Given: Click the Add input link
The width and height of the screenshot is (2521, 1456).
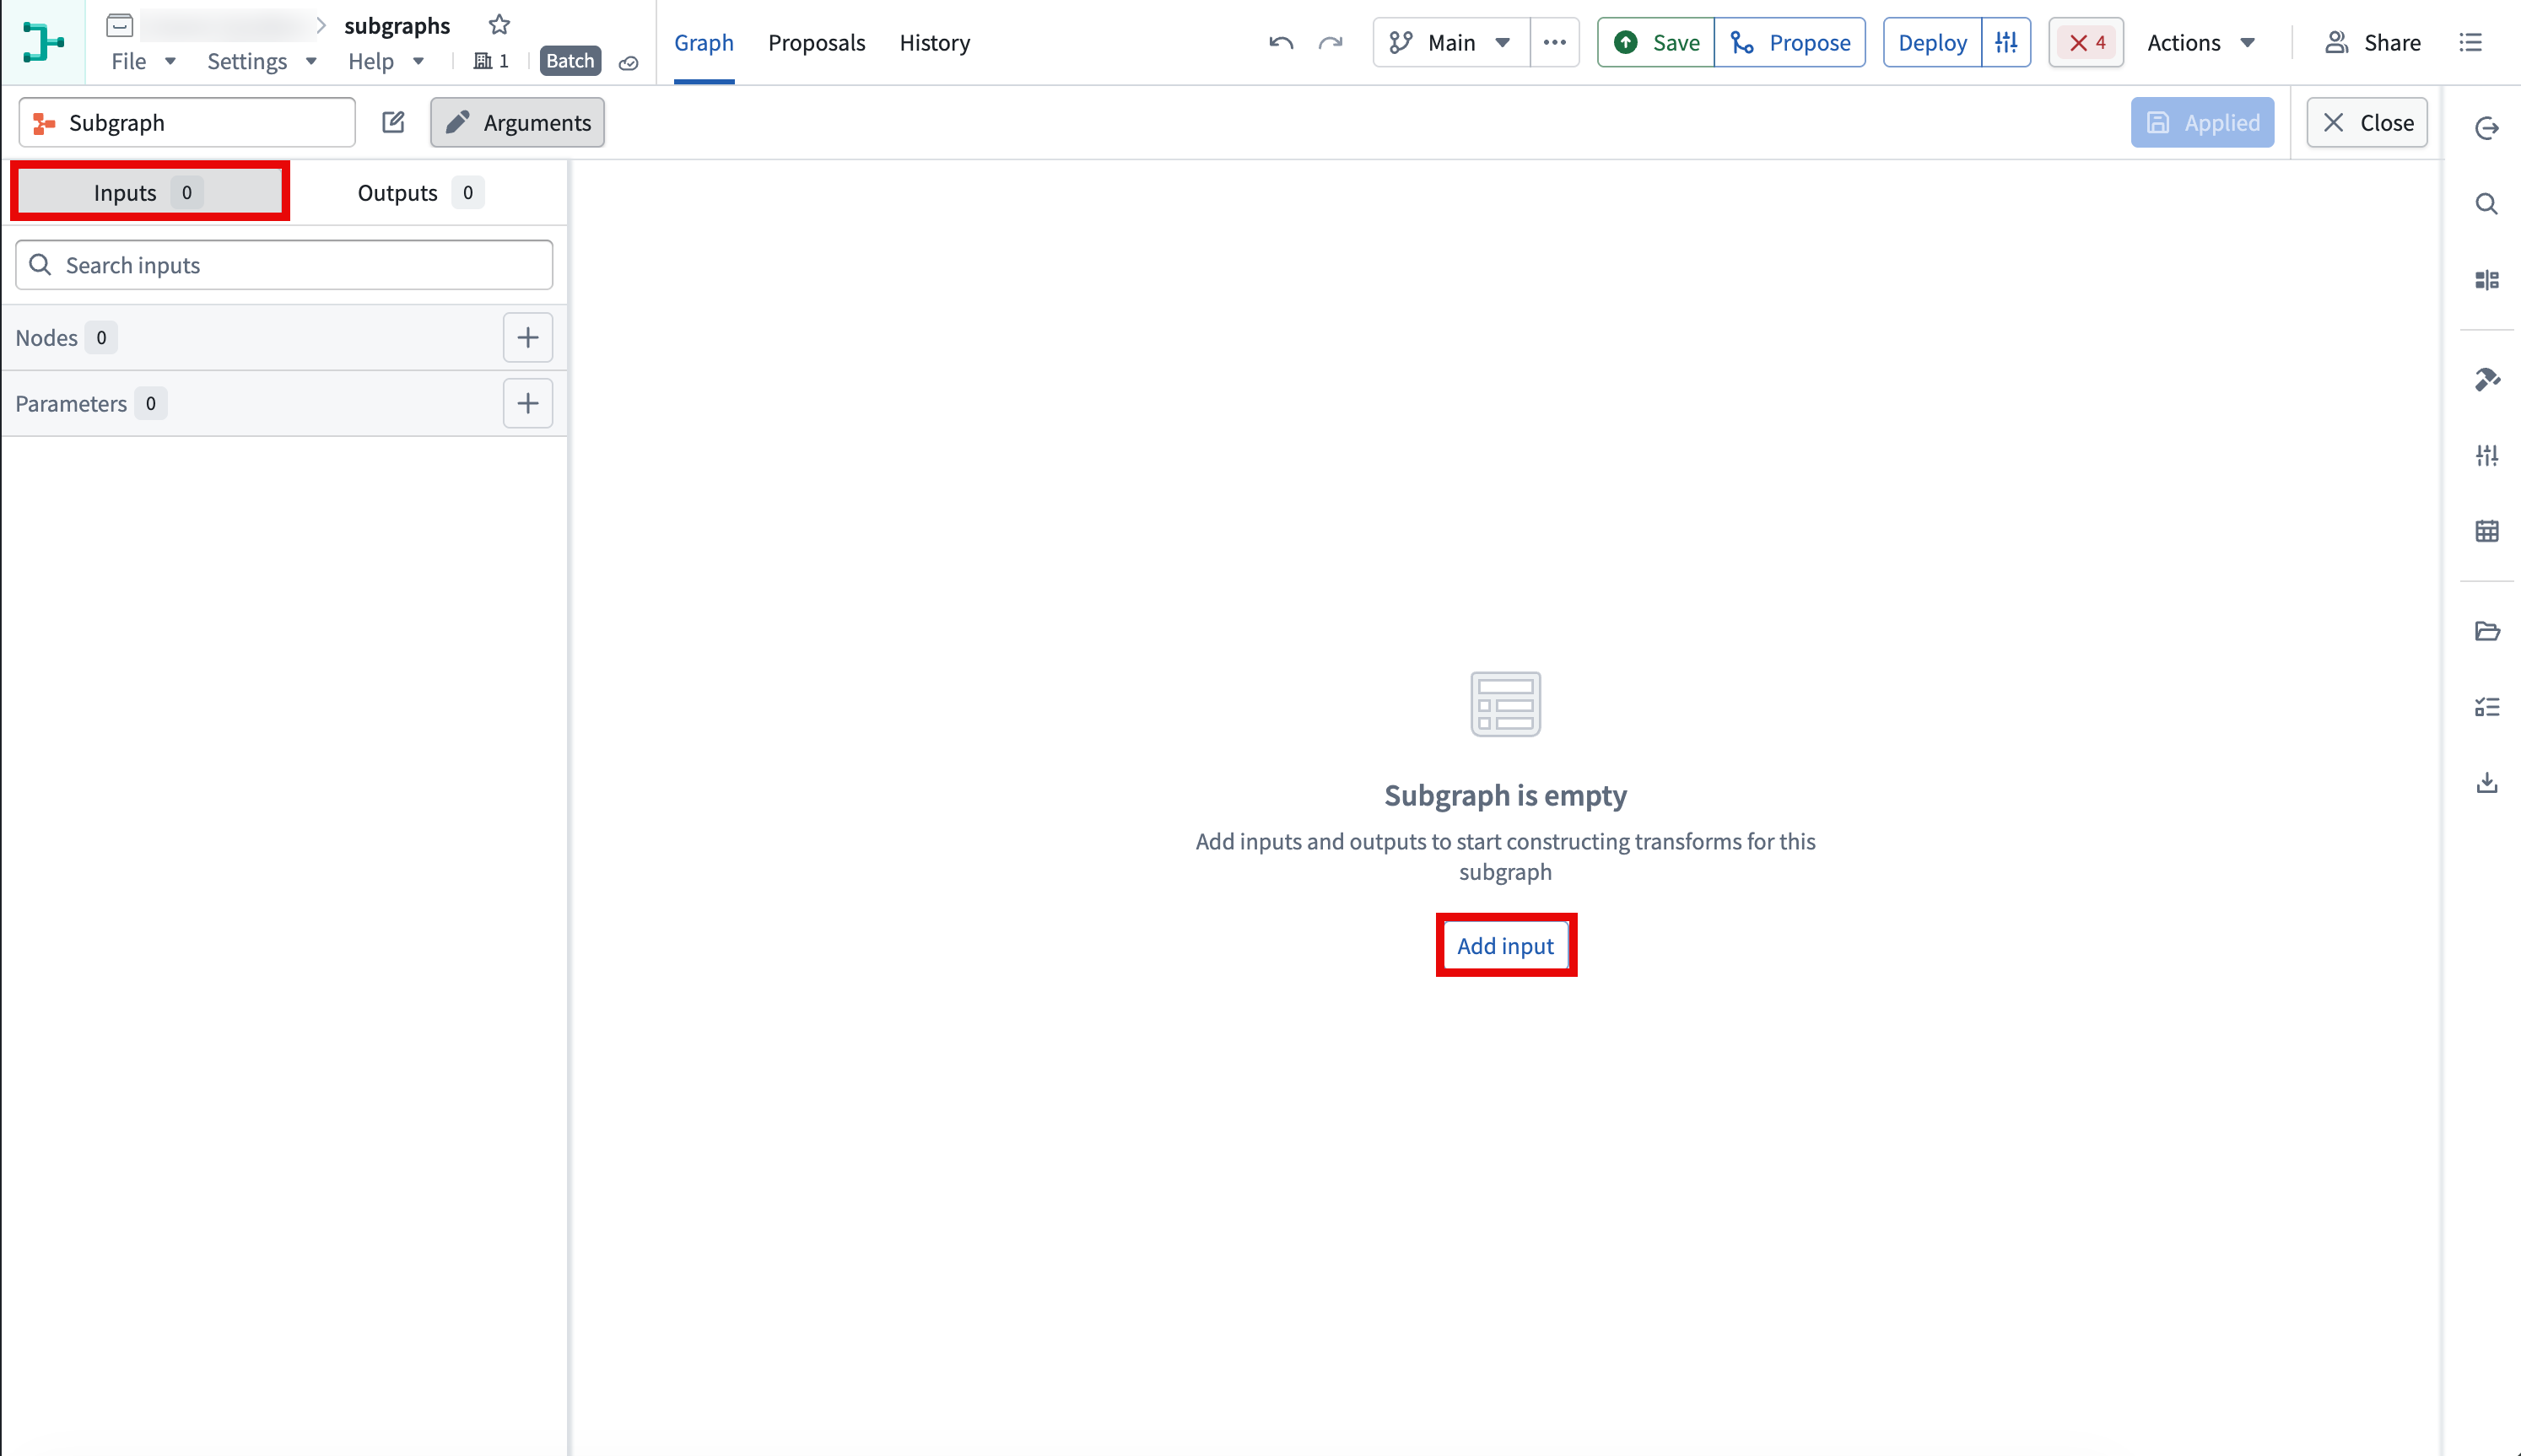Looking at the screenshot, I should click(x=1505, y=945).
